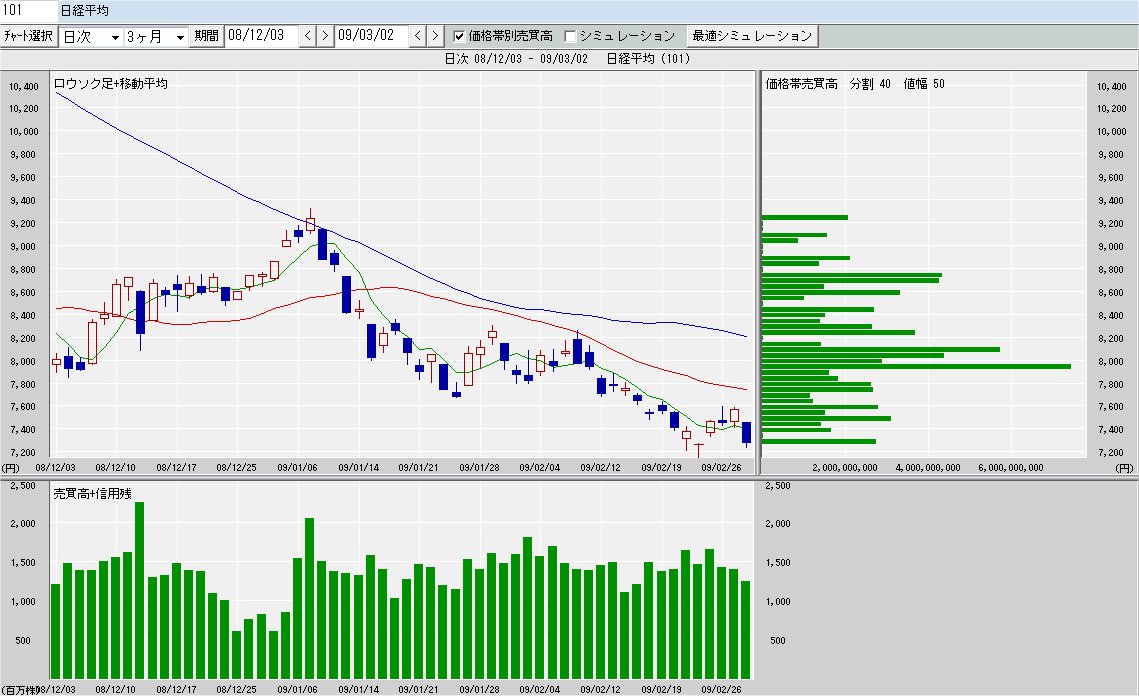Screen dimensions: 1139x696
Task: Click the end date previous arrow
Action: 418,36
